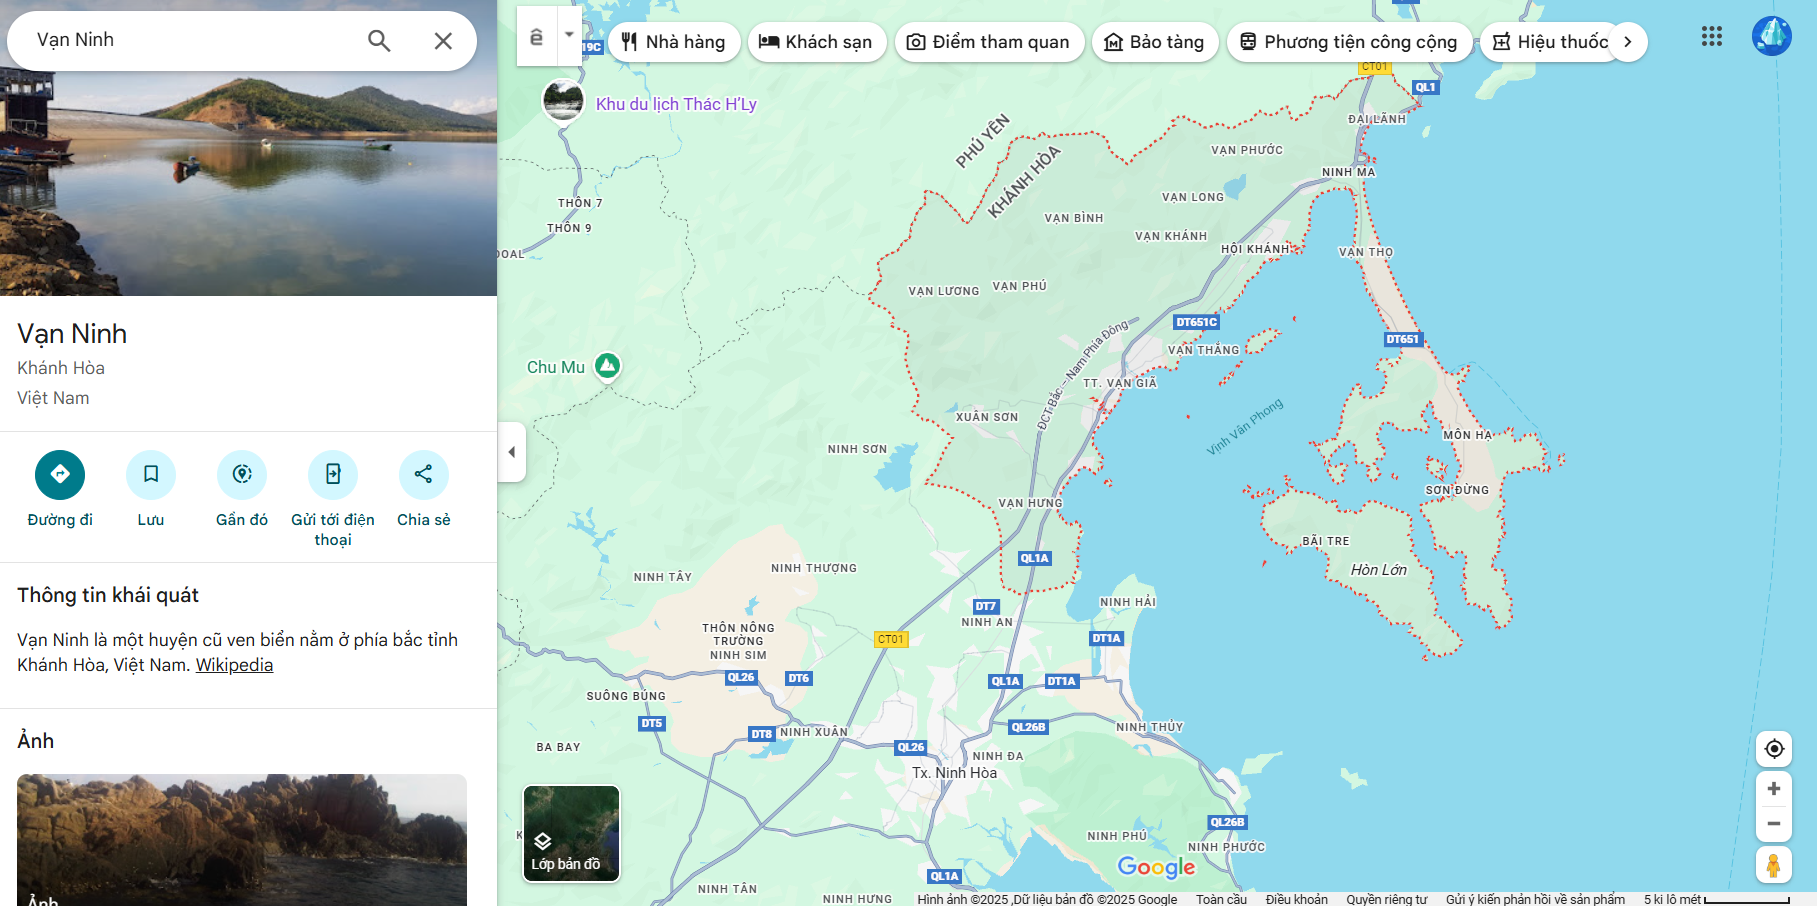Share location with Chia sẻ icon
This screenshot has width=1817, height=906.
pyautogui.click(x=423, y=474)
